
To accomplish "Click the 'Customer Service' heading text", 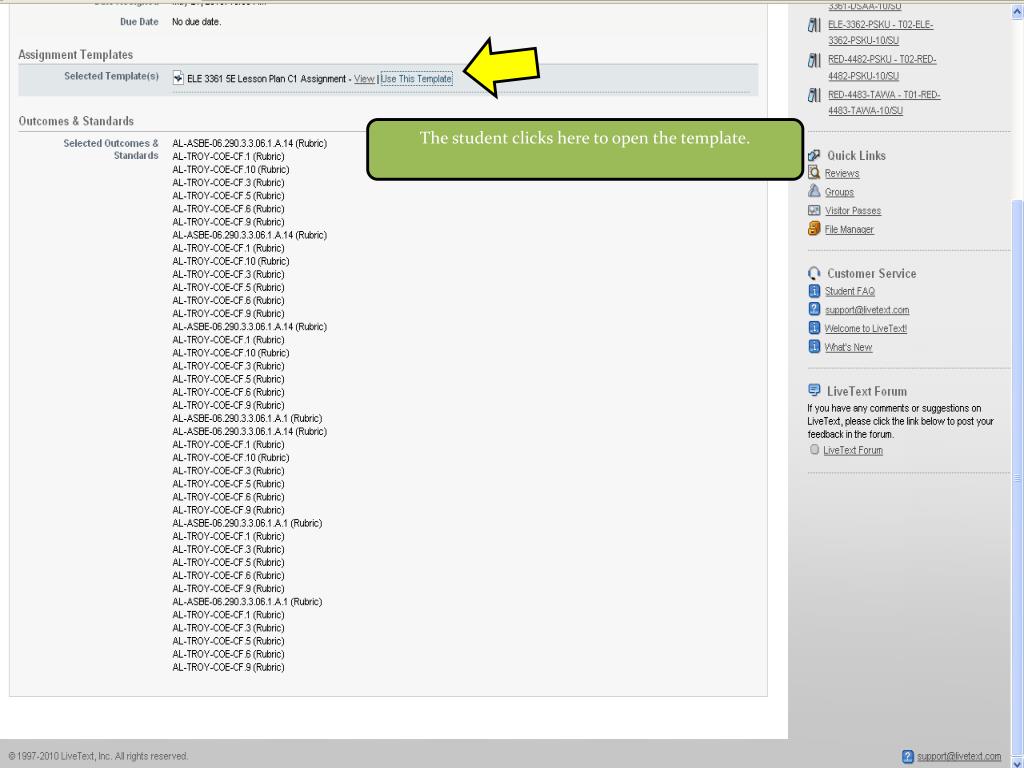I will click(872, 274).
